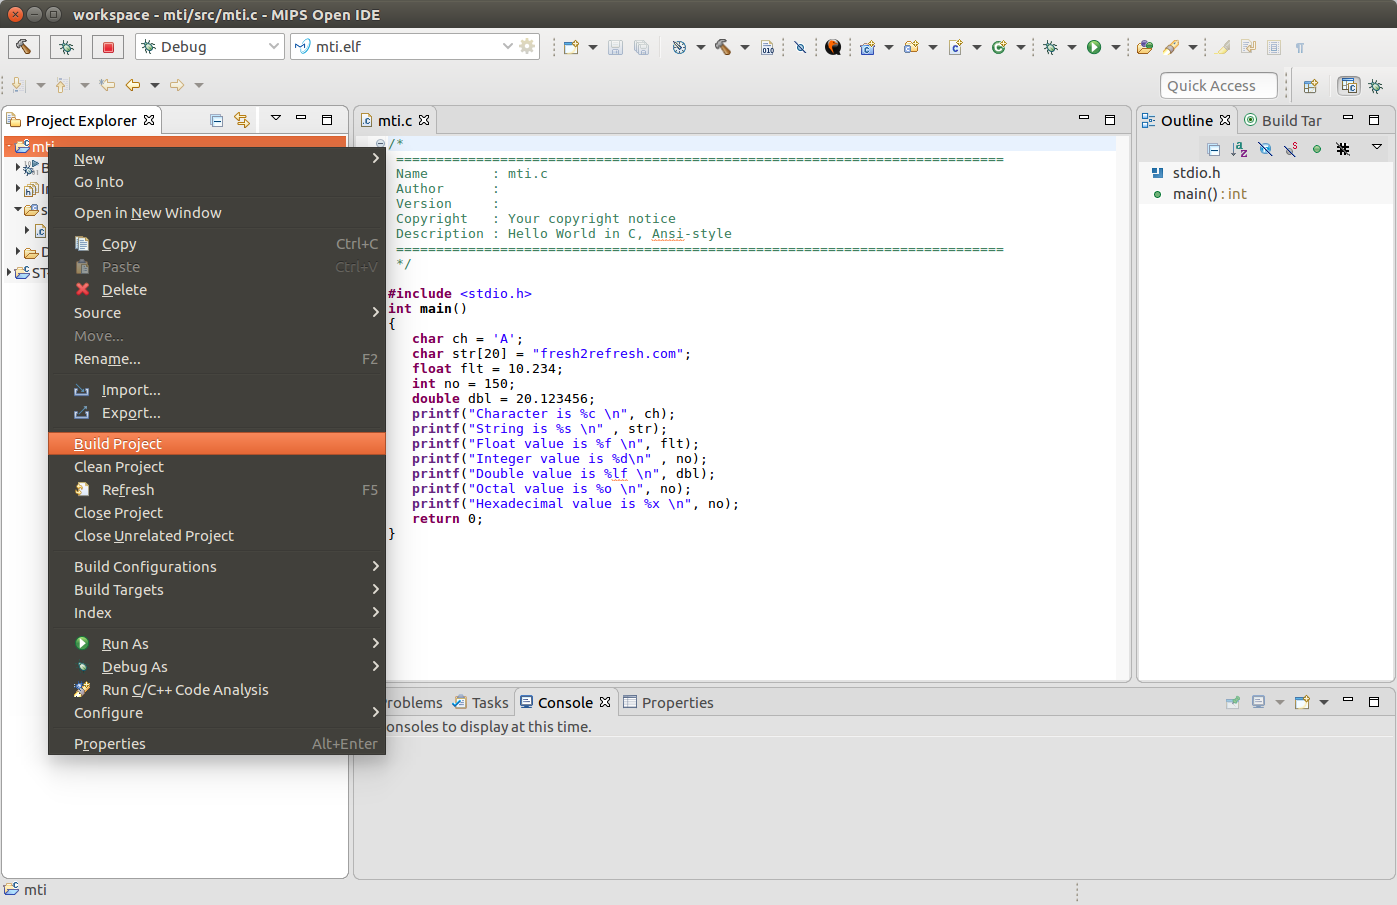
Task: Toggle Hide Inactive Elements hash icon in Outline
Action: coord(1343,149)
